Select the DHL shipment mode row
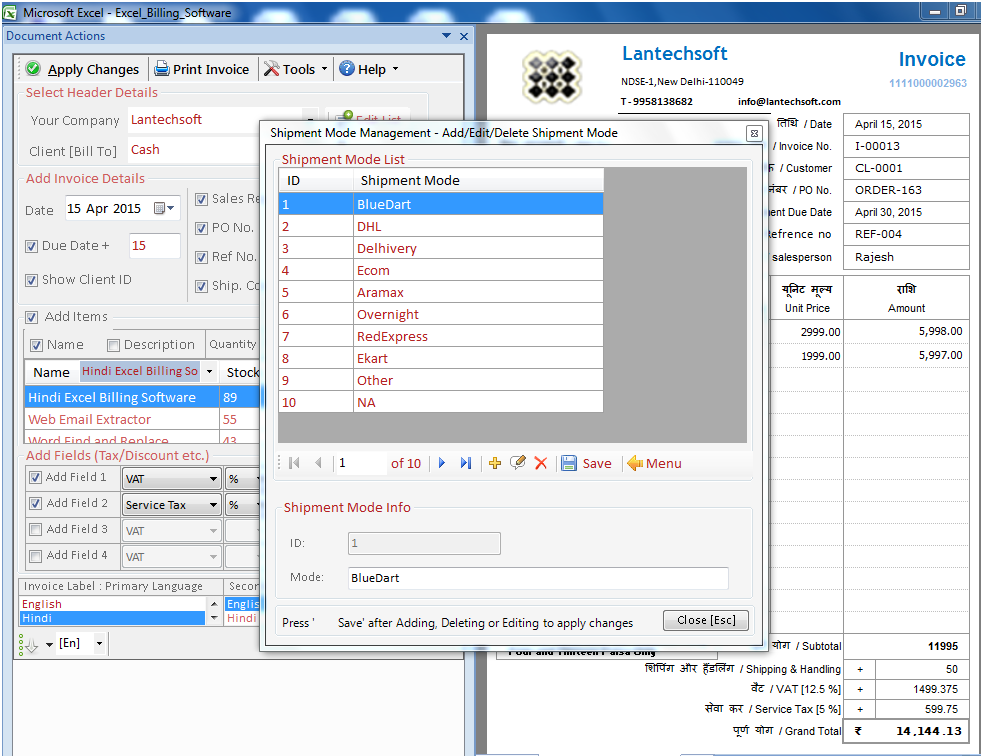 (x=440, y=227)
